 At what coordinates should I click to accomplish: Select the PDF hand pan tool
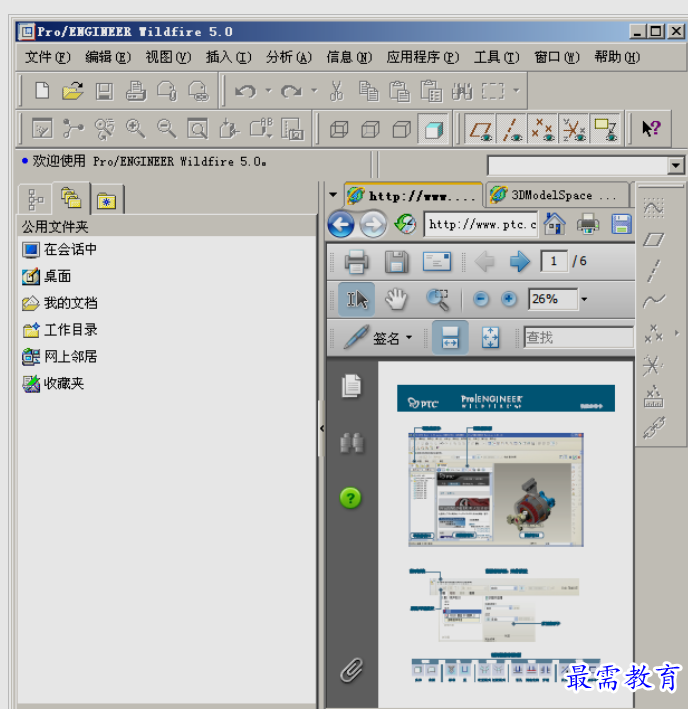[396, 299]
